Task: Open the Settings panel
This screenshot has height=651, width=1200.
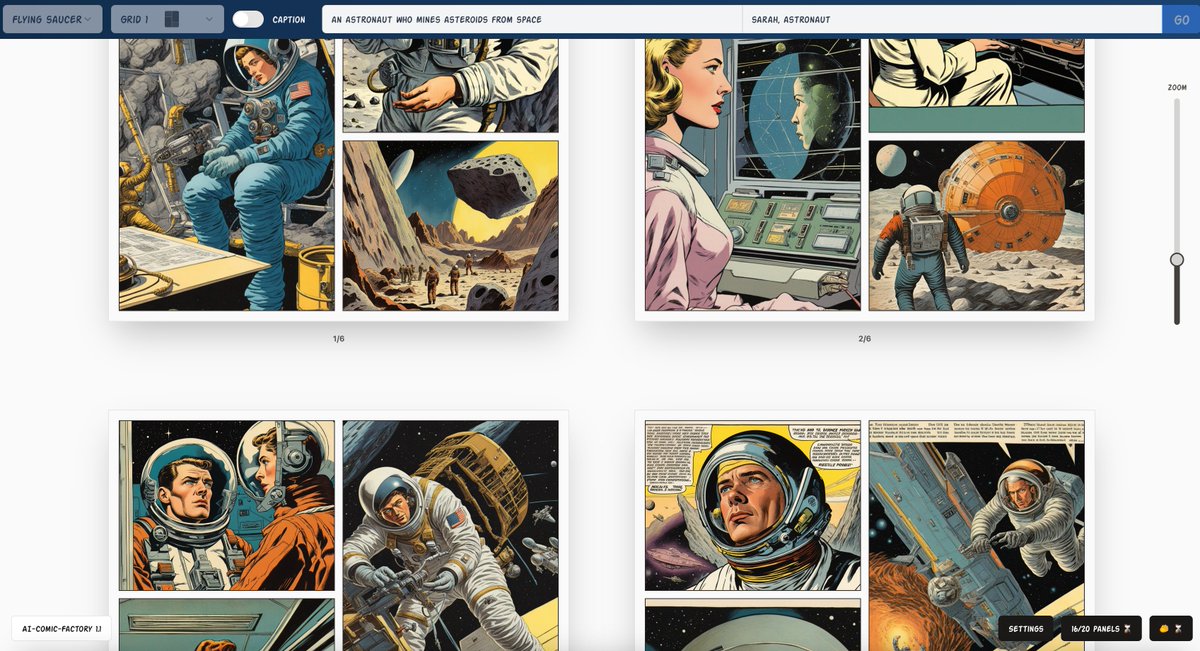Action: pyautogui.click(x=1025, y=629)
